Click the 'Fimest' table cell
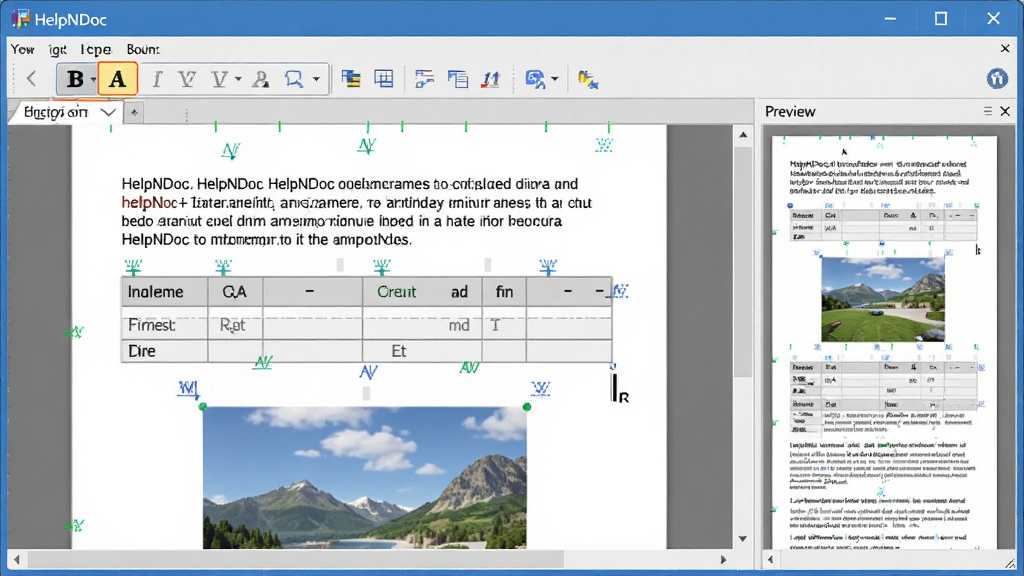Screen dimensions: 1024x576 (x=165, y=325)
